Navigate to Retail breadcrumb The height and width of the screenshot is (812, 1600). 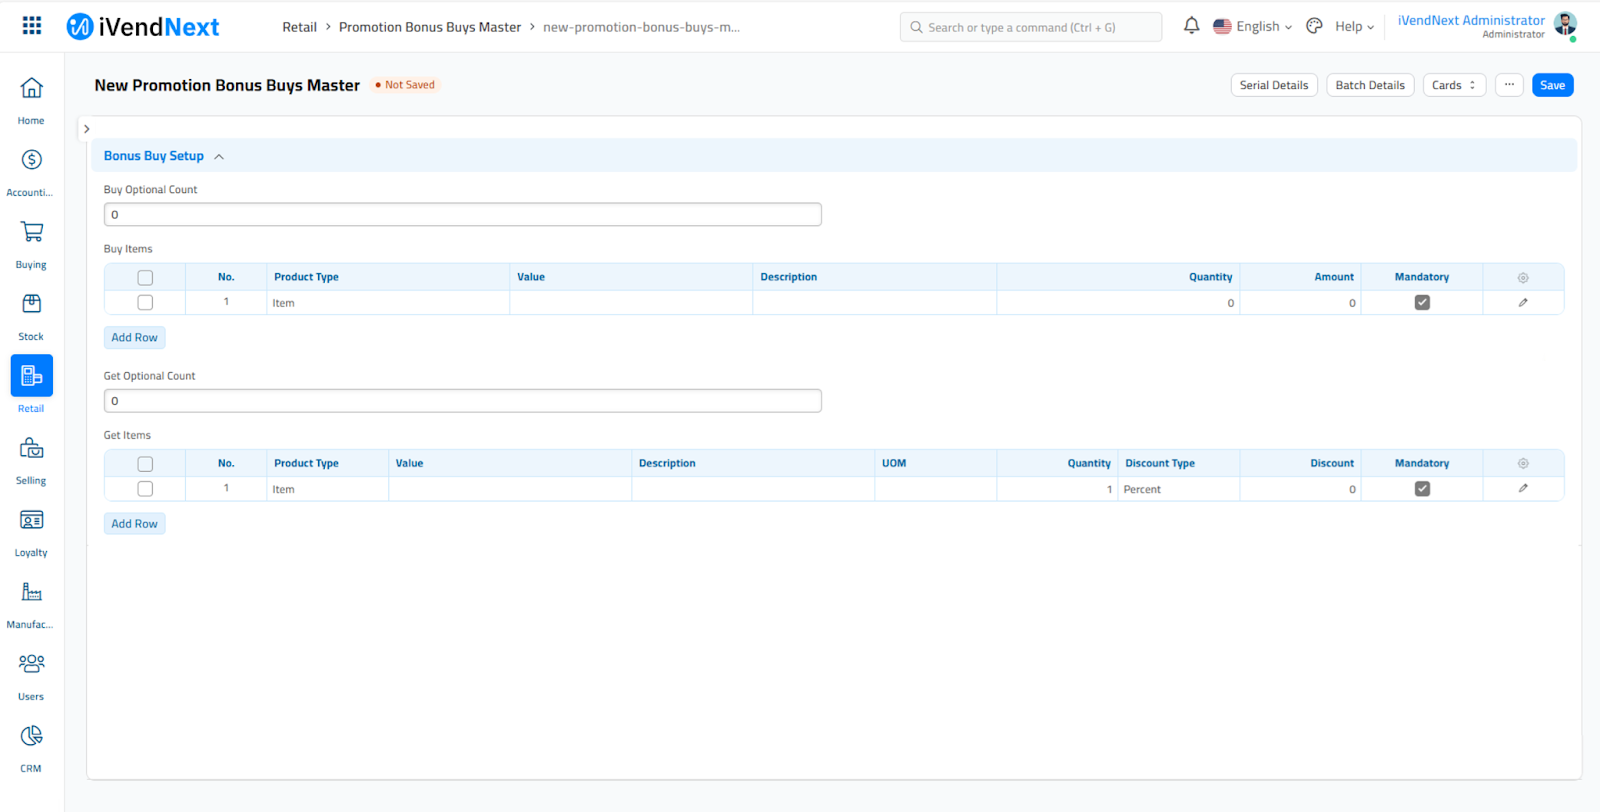[299, 27]
